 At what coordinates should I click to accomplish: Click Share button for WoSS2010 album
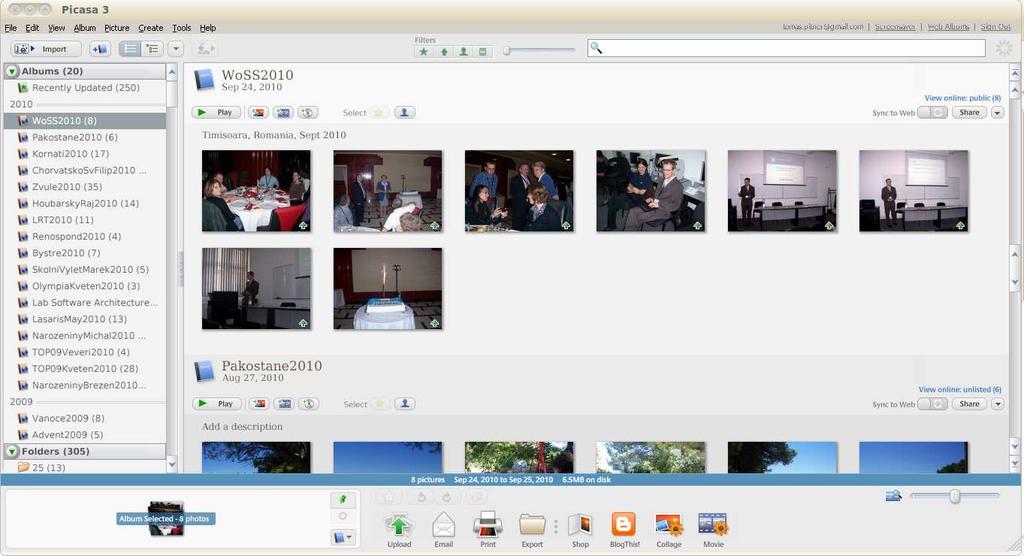coord(969,112)
